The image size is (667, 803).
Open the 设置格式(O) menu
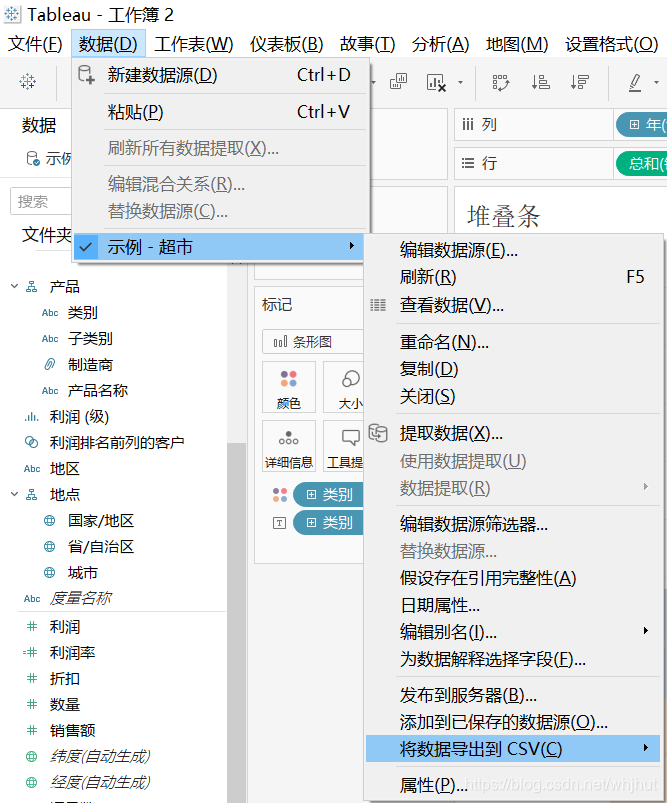612,44
